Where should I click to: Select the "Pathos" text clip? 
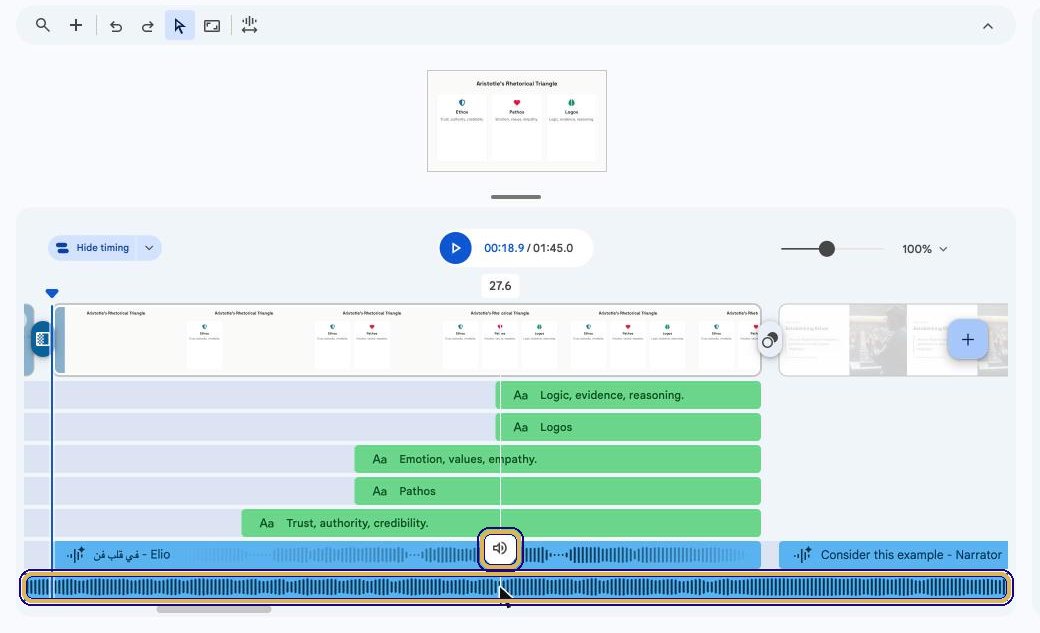558,491
